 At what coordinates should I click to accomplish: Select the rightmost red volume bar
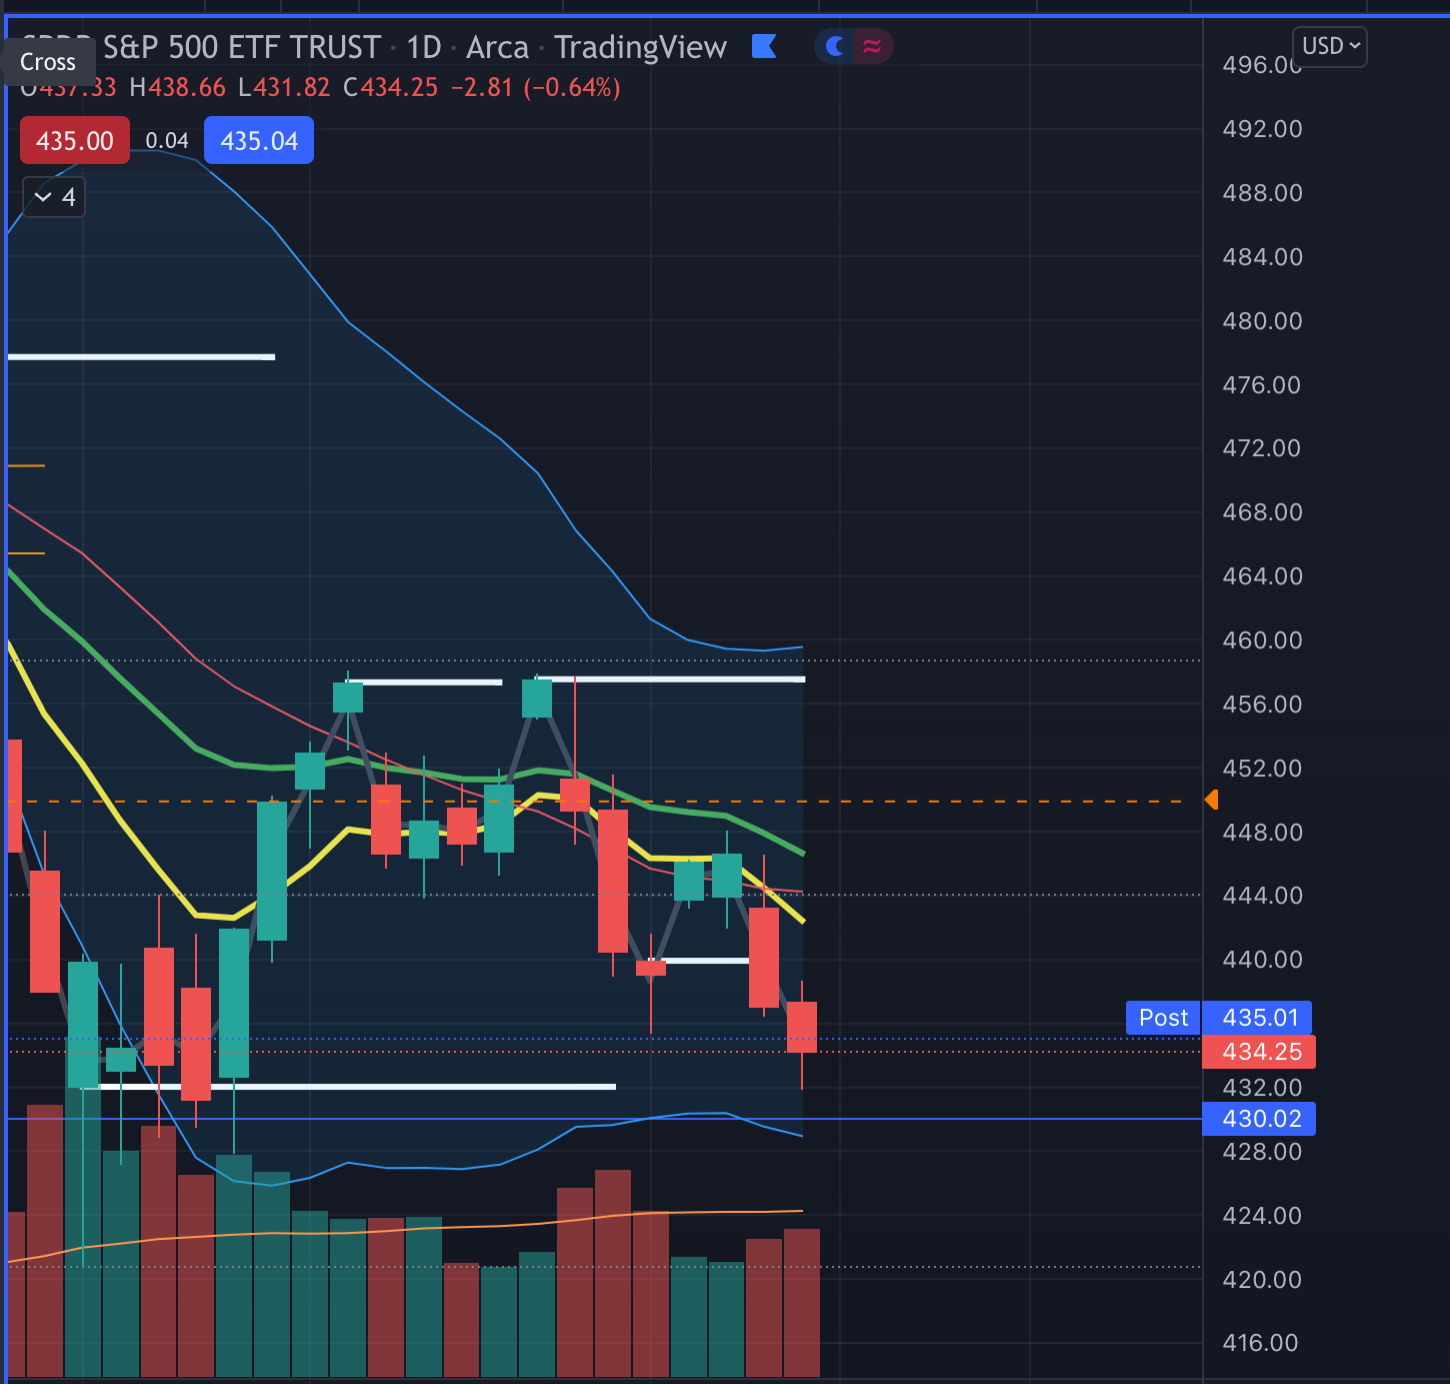802,1303
